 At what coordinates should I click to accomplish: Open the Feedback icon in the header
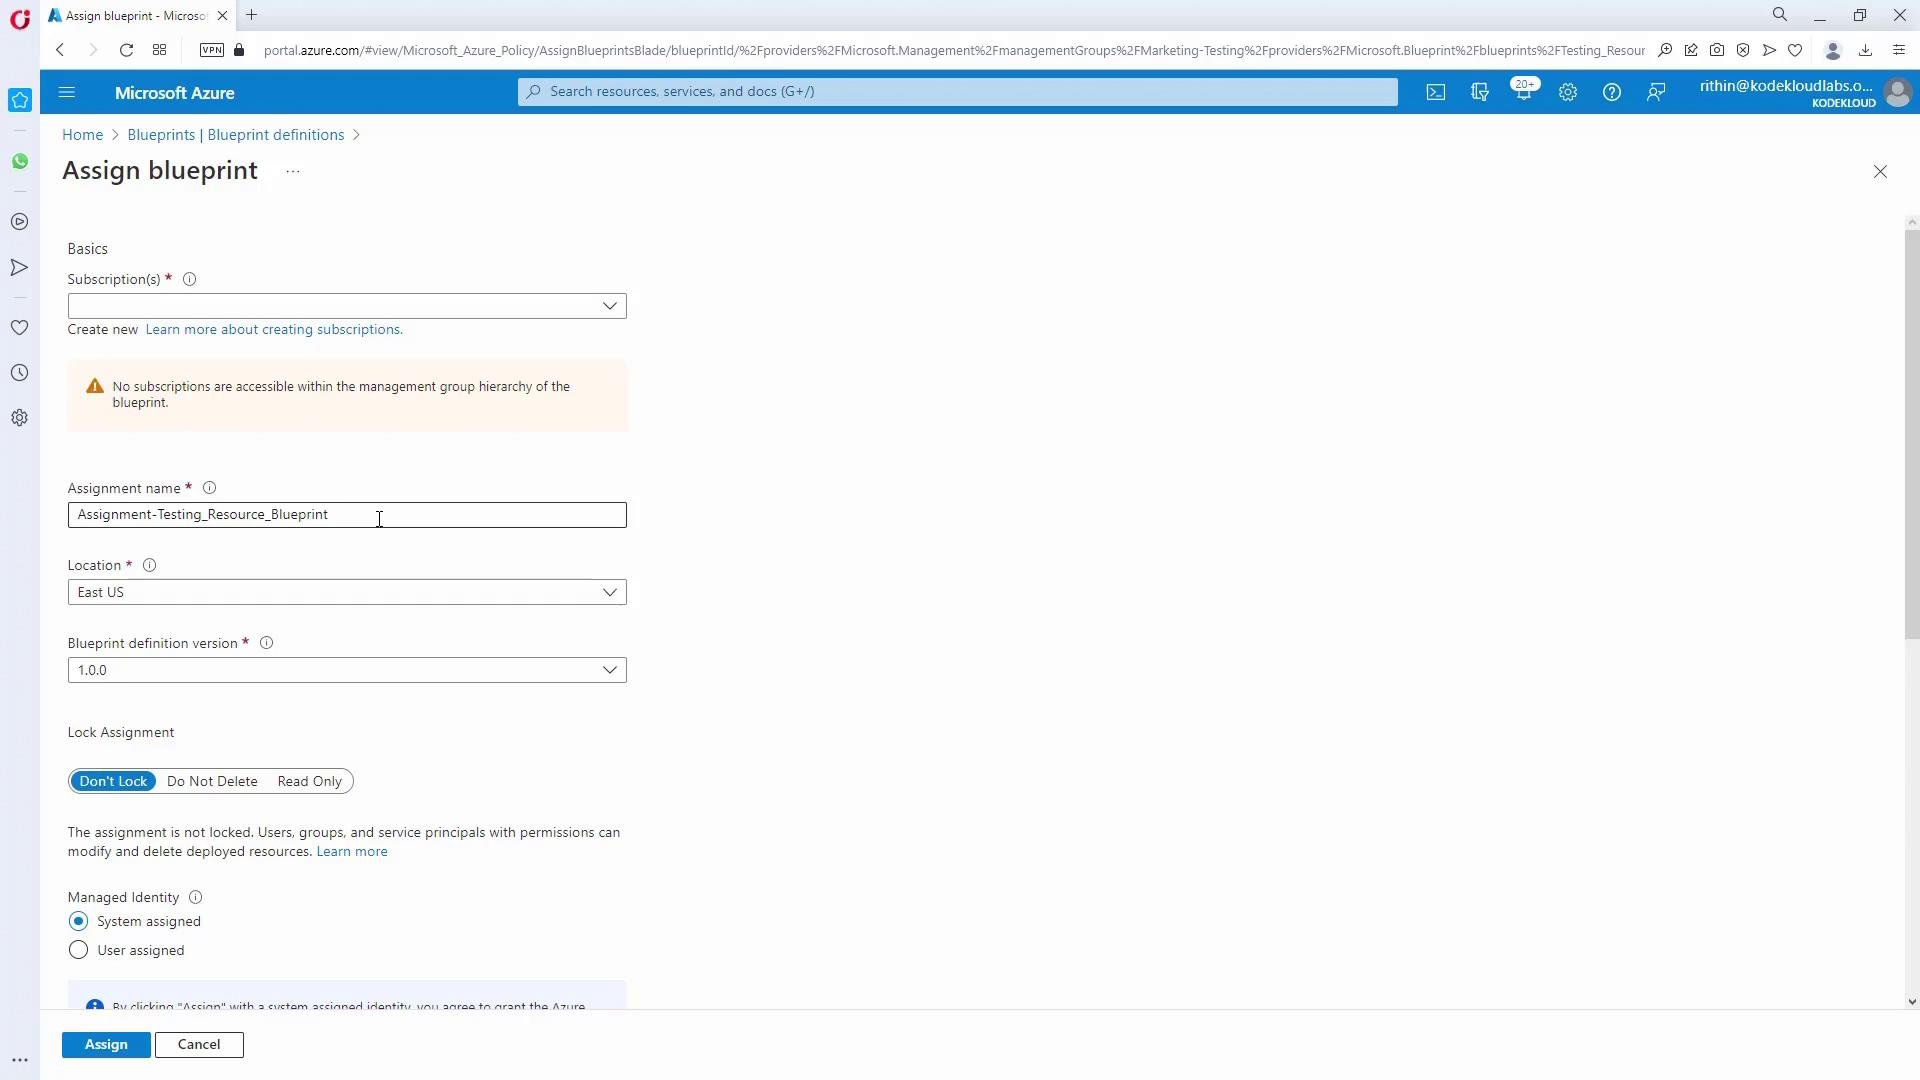tap(1656, 92)
